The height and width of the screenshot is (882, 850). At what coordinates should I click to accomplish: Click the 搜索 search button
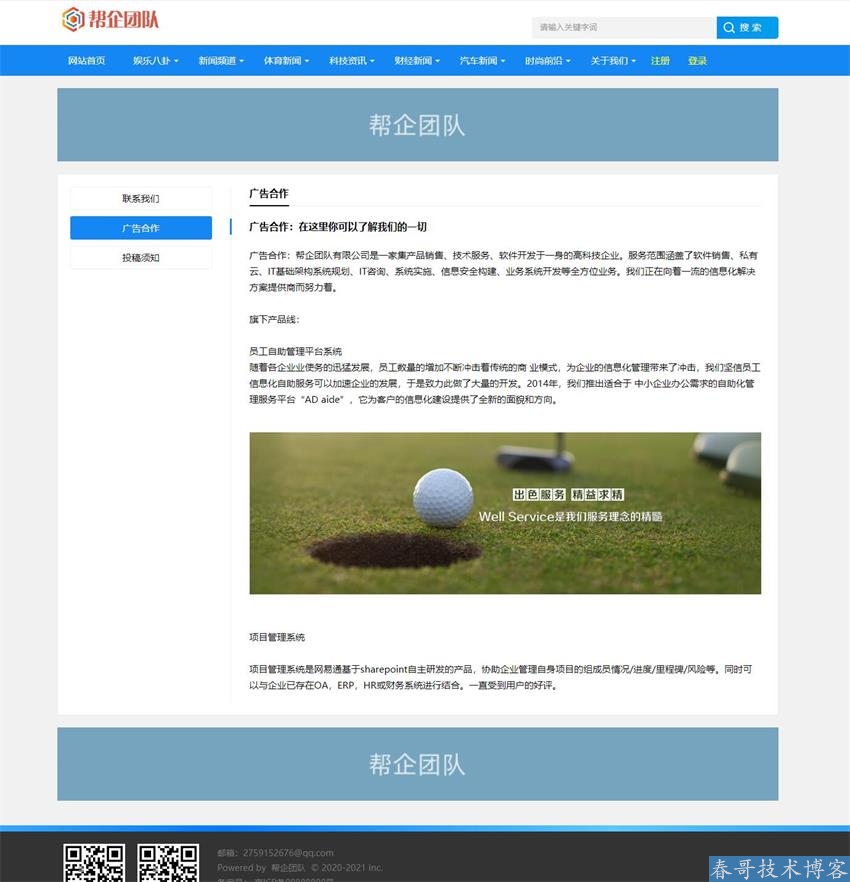[747, 28]
